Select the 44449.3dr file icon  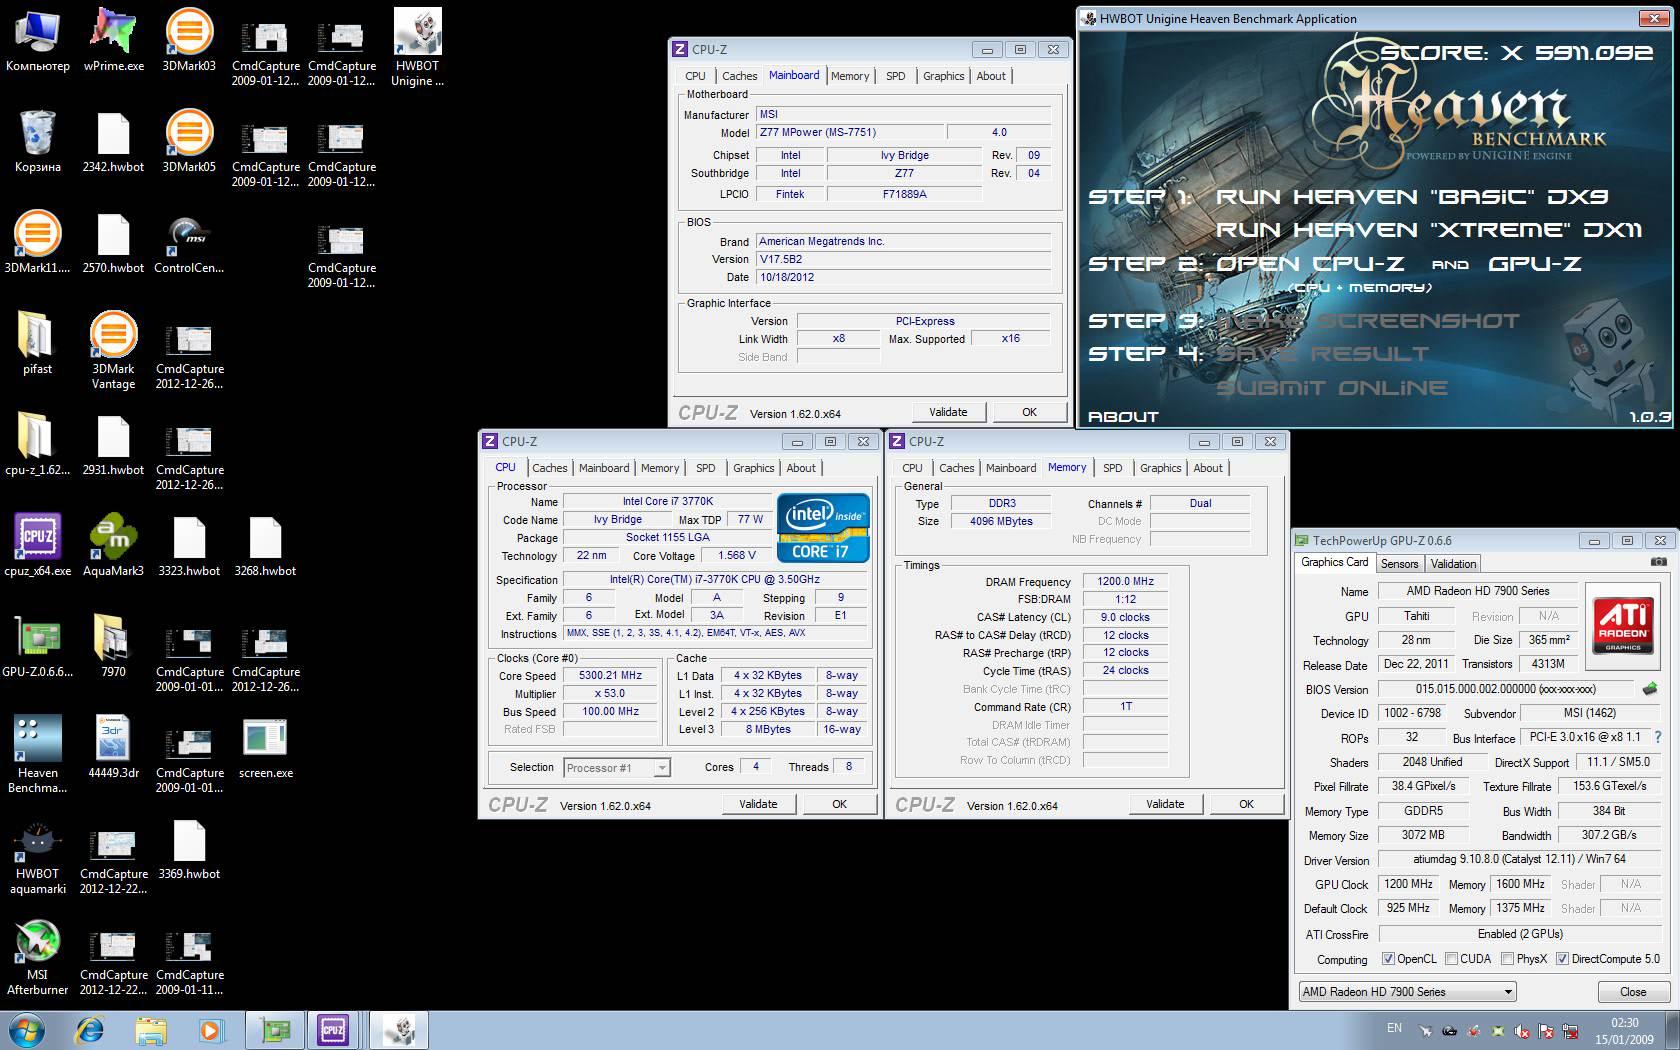click(x=113, y=747)
